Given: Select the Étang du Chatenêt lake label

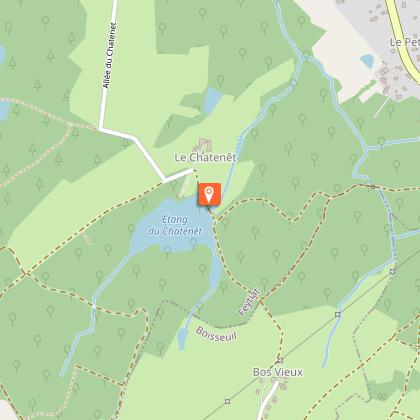Looking at the screenshot, I should click(x=175, y=225).
